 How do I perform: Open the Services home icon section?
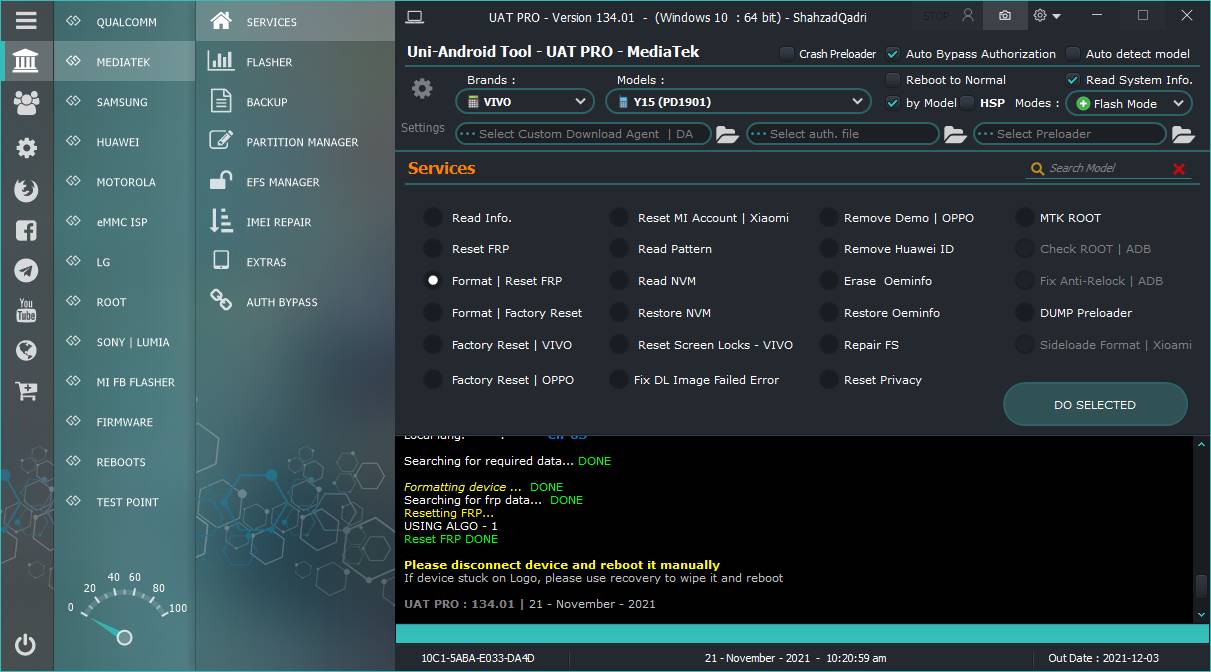click(222, 21)
